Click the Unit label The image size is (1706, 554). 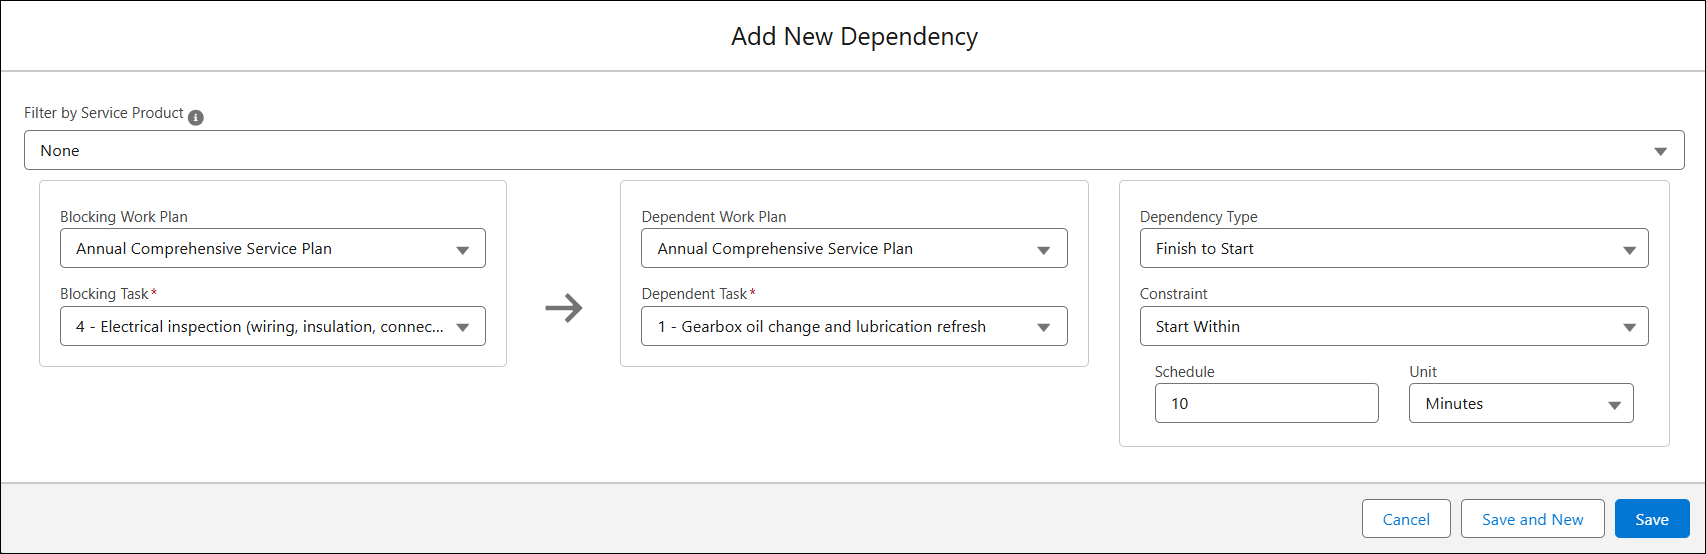coord(1423,371)
